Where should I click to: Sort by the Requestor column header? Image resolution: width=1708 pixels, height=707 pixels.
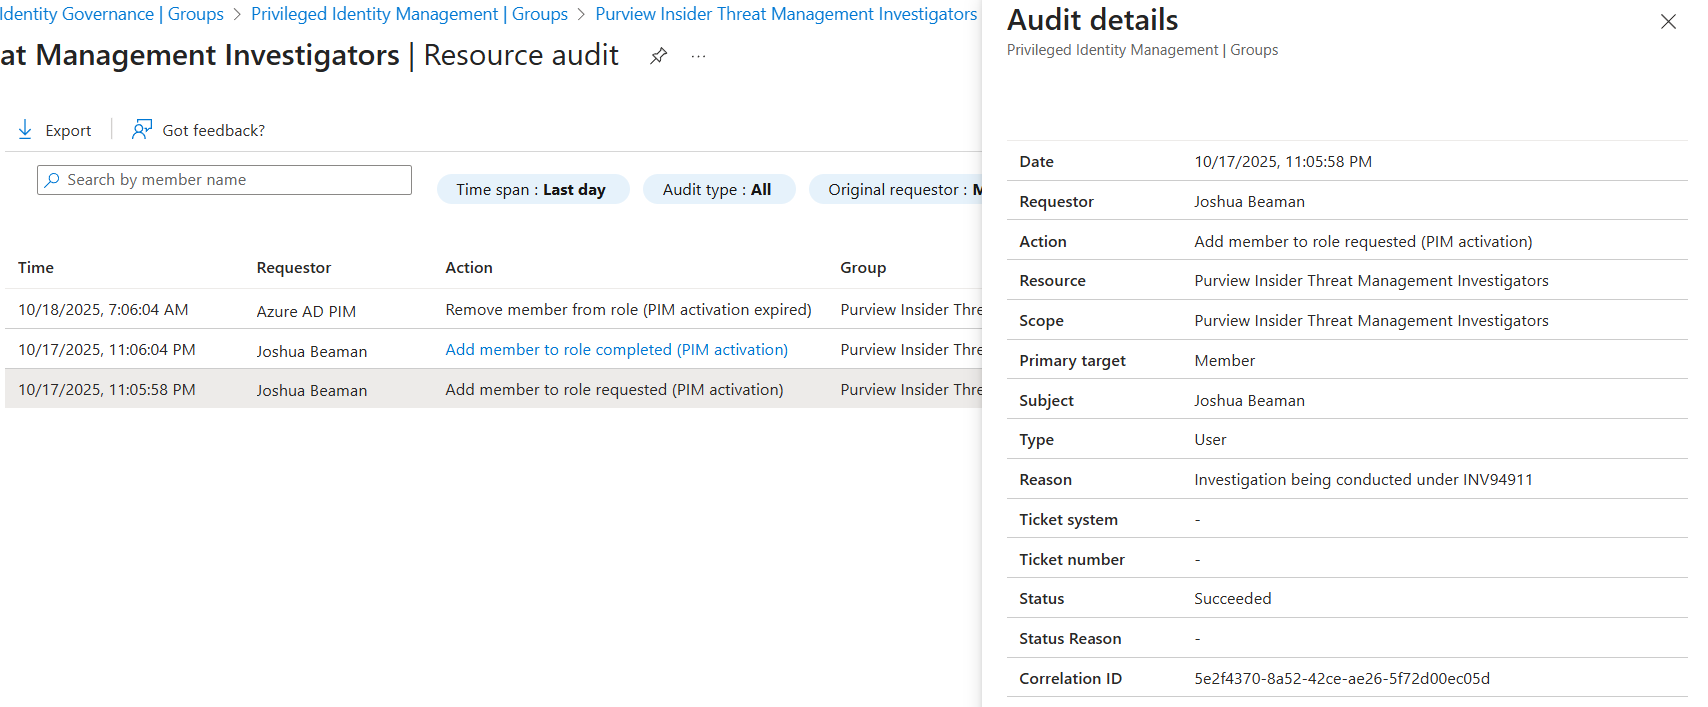[293, 267]
